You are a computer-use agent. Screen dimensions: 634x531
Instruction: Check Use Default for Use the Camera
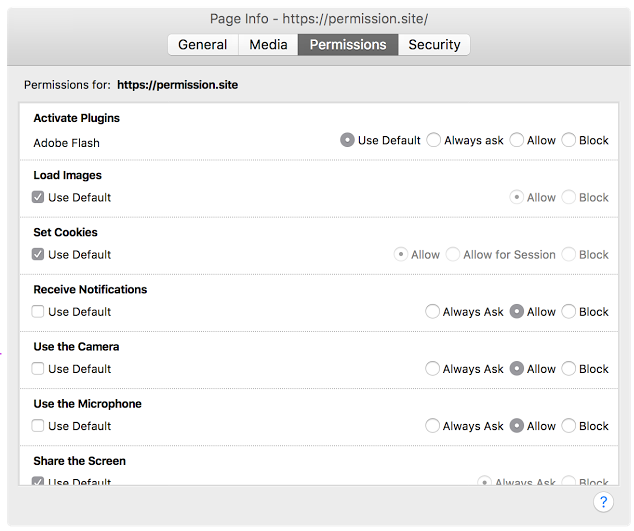click(38, 369)
